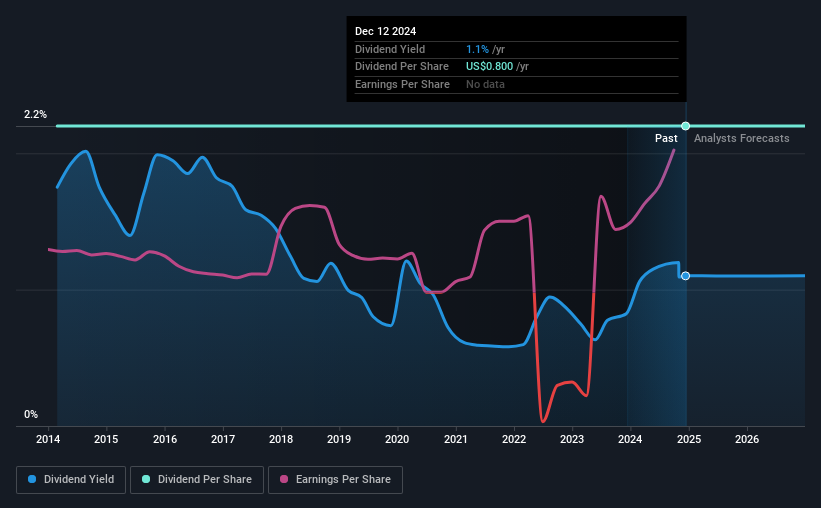Click the 2021 x-axis label
The width and height of the screenshot is (821, 508).
[456, 439]
